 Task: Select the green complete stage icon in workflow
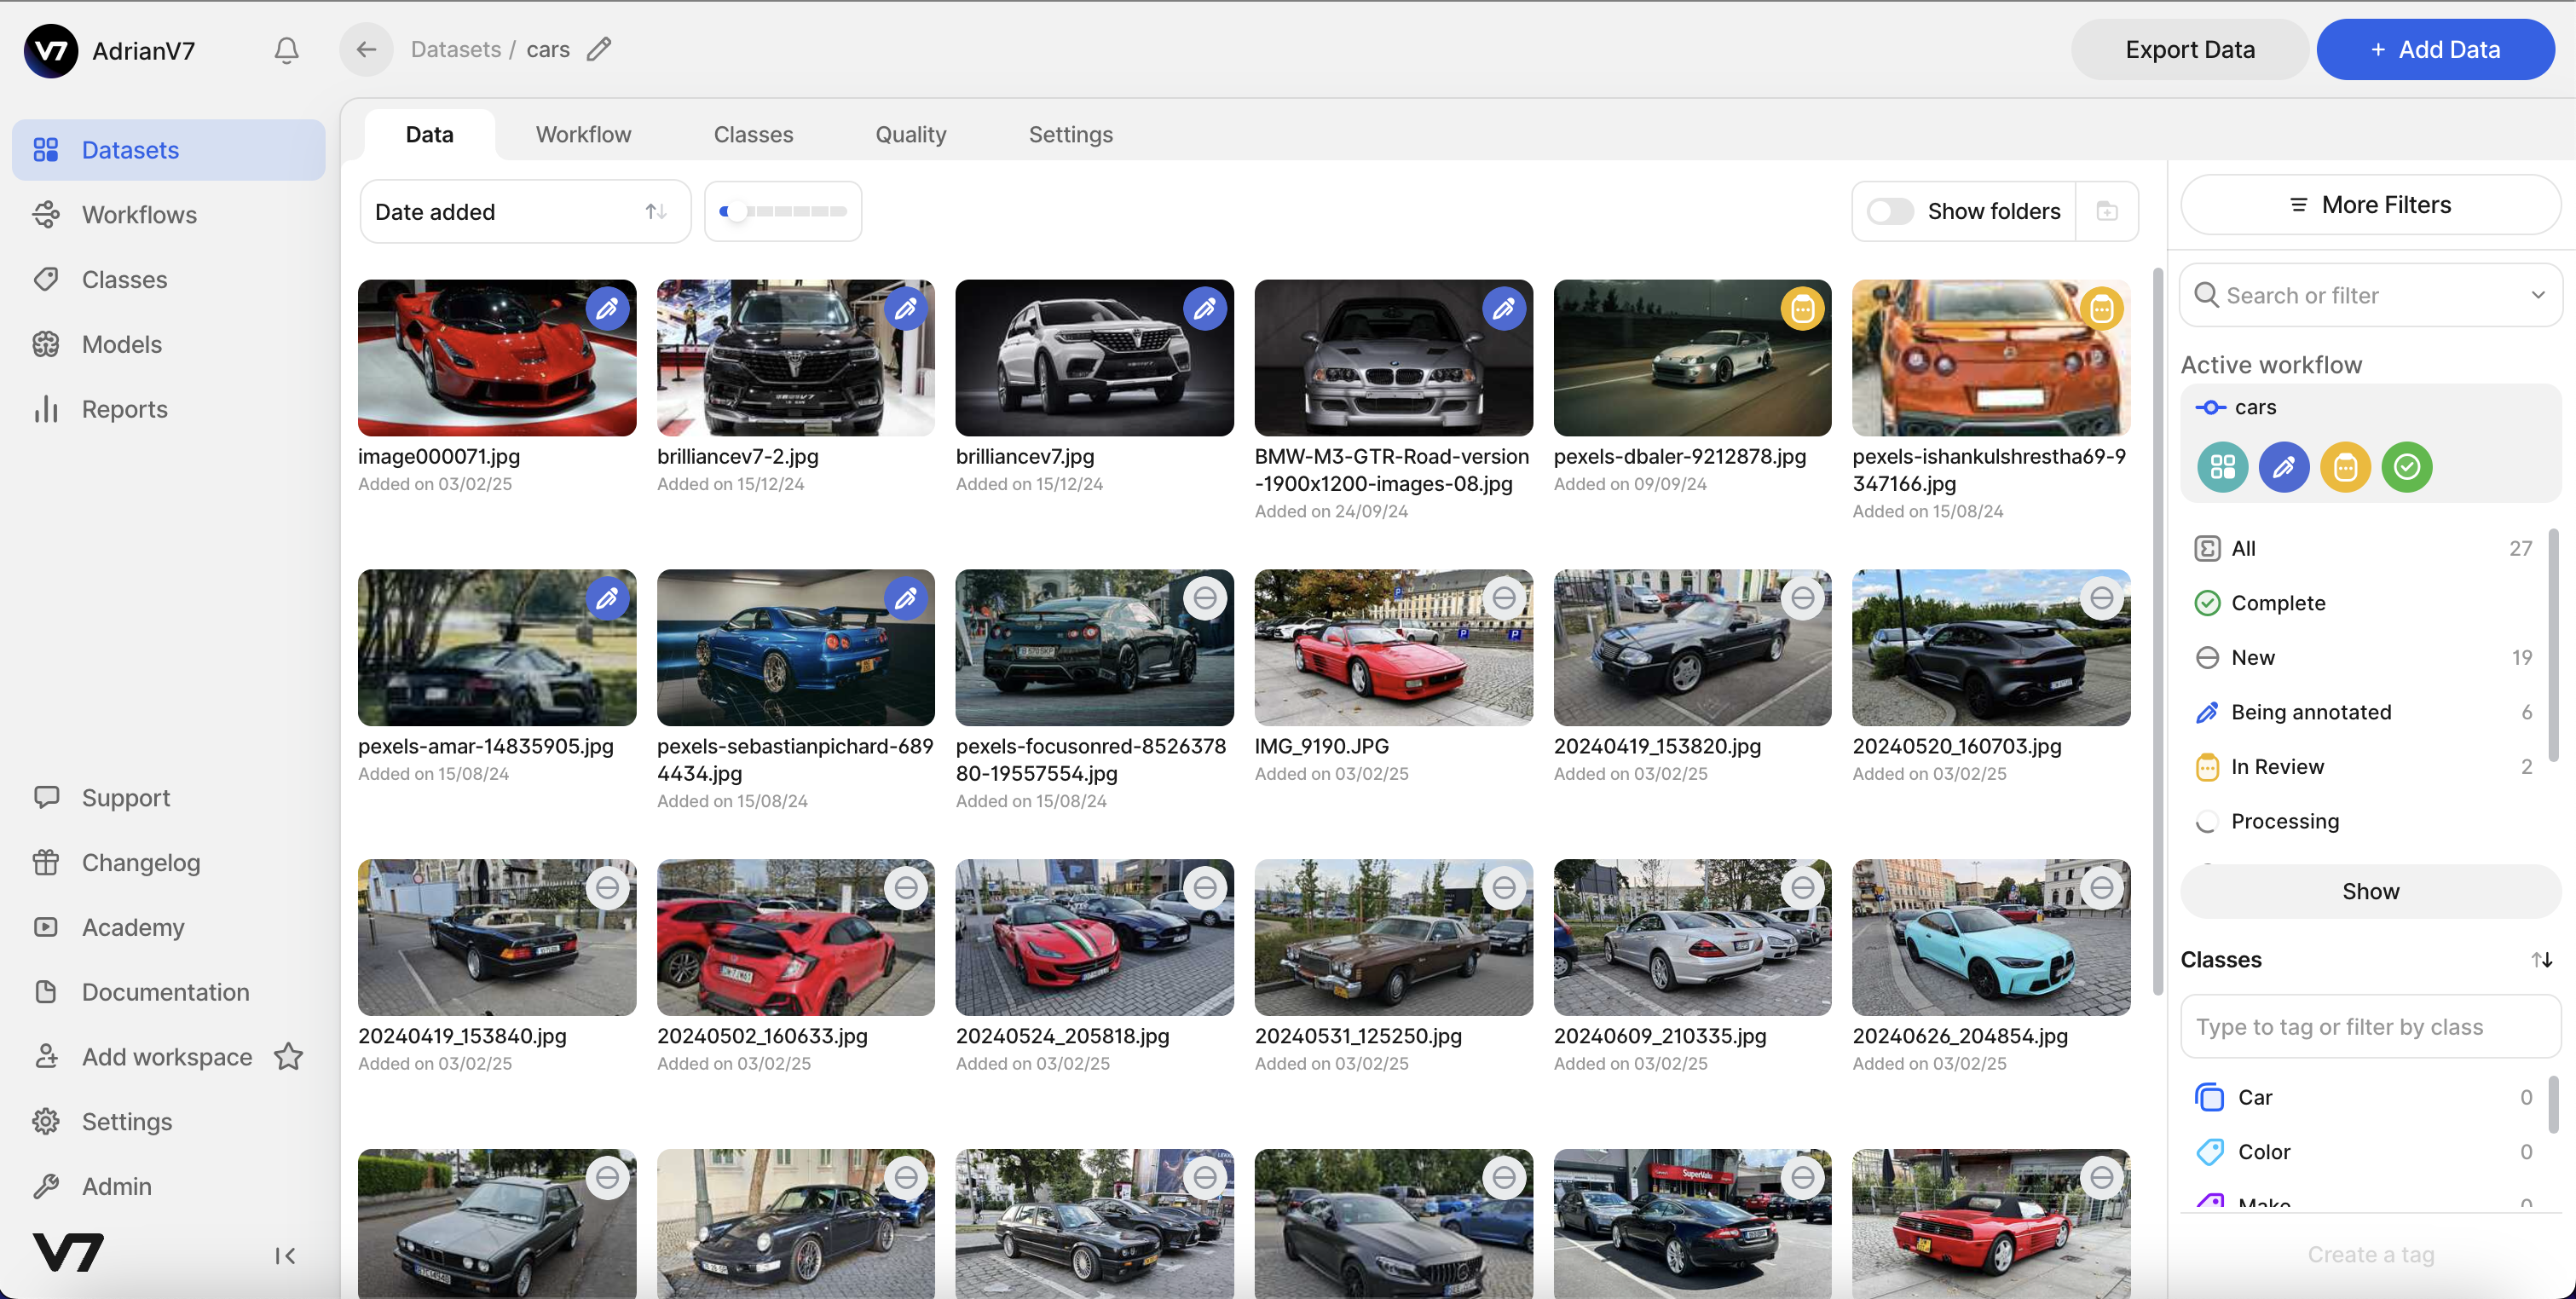(2406, 466)
